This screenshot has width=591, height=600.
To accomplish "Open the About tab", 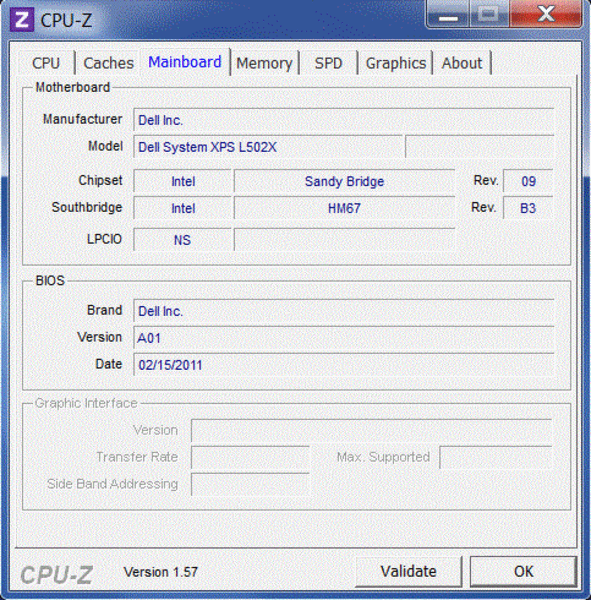I will tap(462, 63).
